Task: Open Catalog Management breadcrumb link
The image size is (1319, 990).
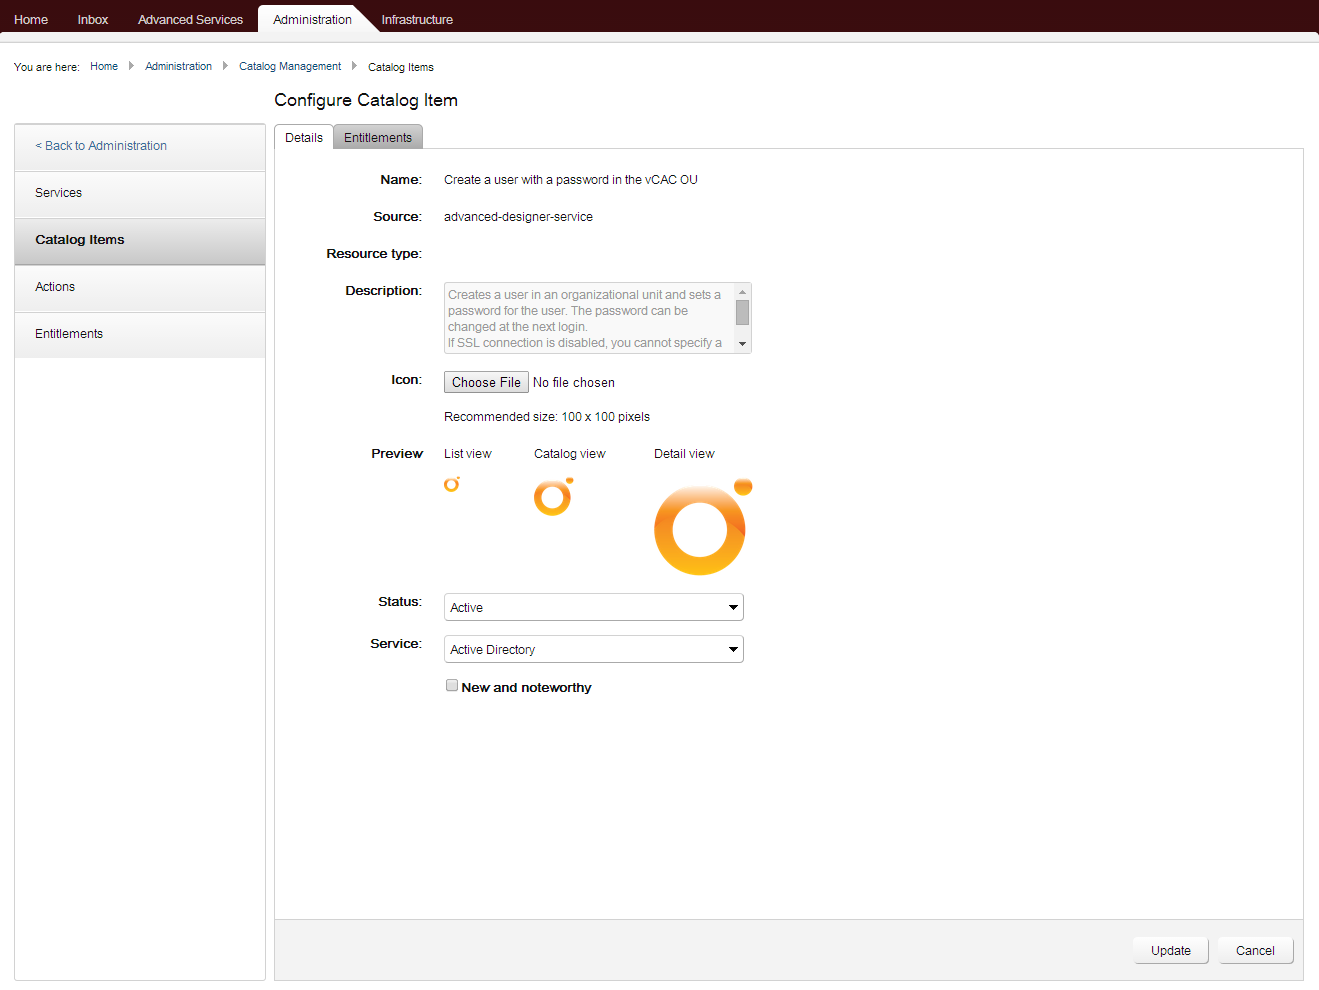Action: click(290, 67)
